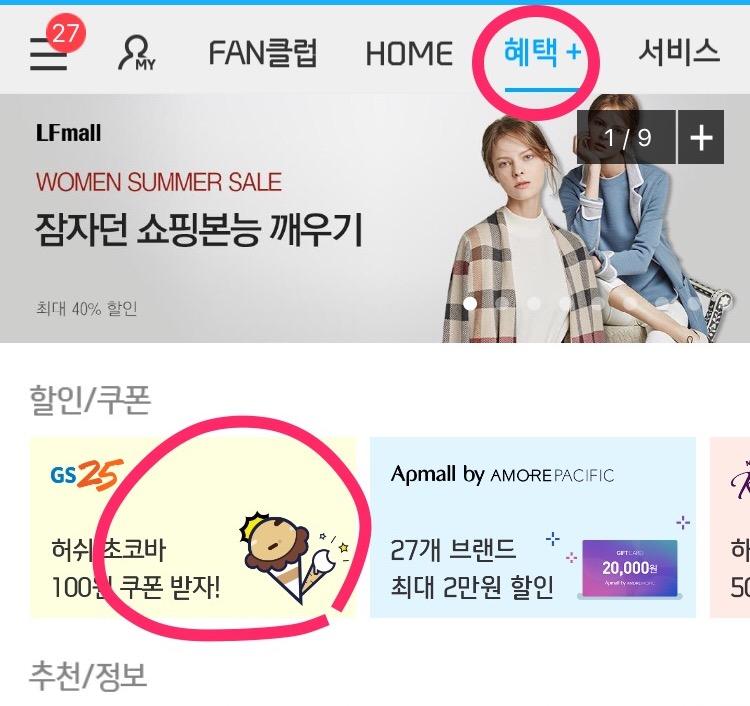This screenshot has height=706, width=750.
Task: Open the LFmall Women Summer Sale banner
Action: 375,218
